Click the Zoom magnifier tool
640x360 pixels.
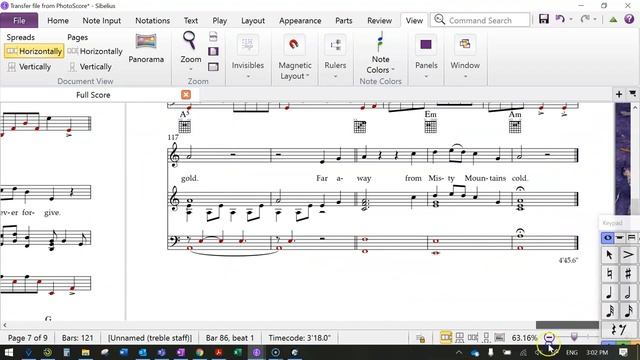[190, 41]
